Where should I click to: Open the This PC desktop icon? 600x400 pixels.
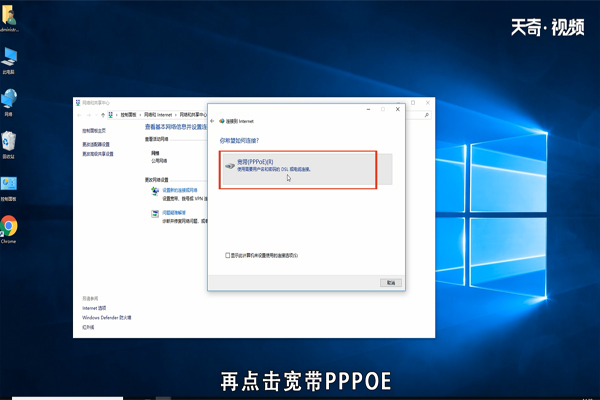click(x=8, y=60)
